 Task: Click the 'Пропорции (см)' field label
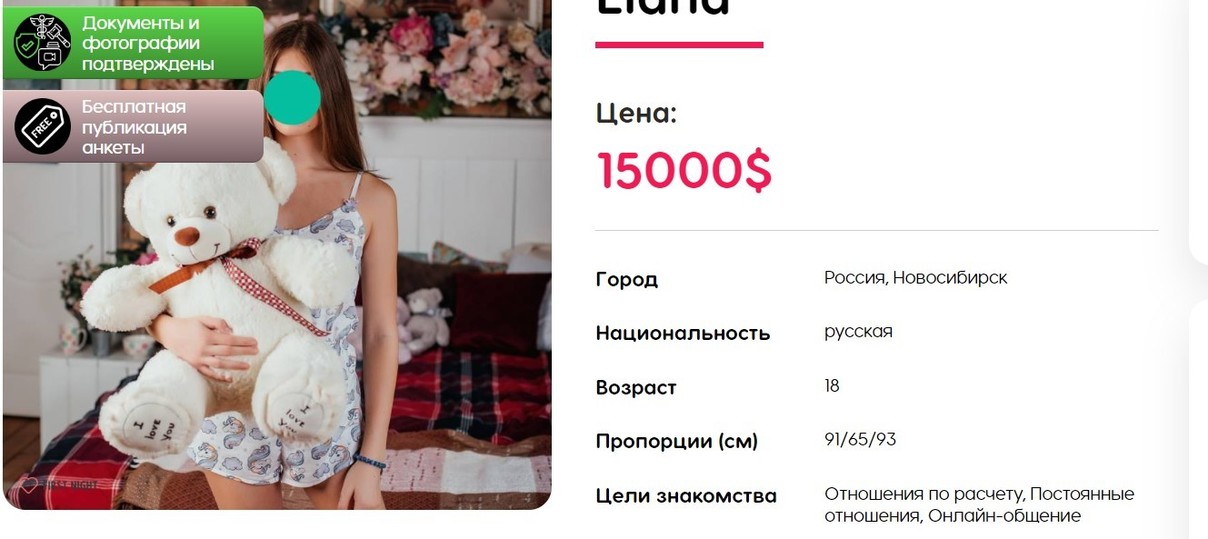click(x=677, y=441)
